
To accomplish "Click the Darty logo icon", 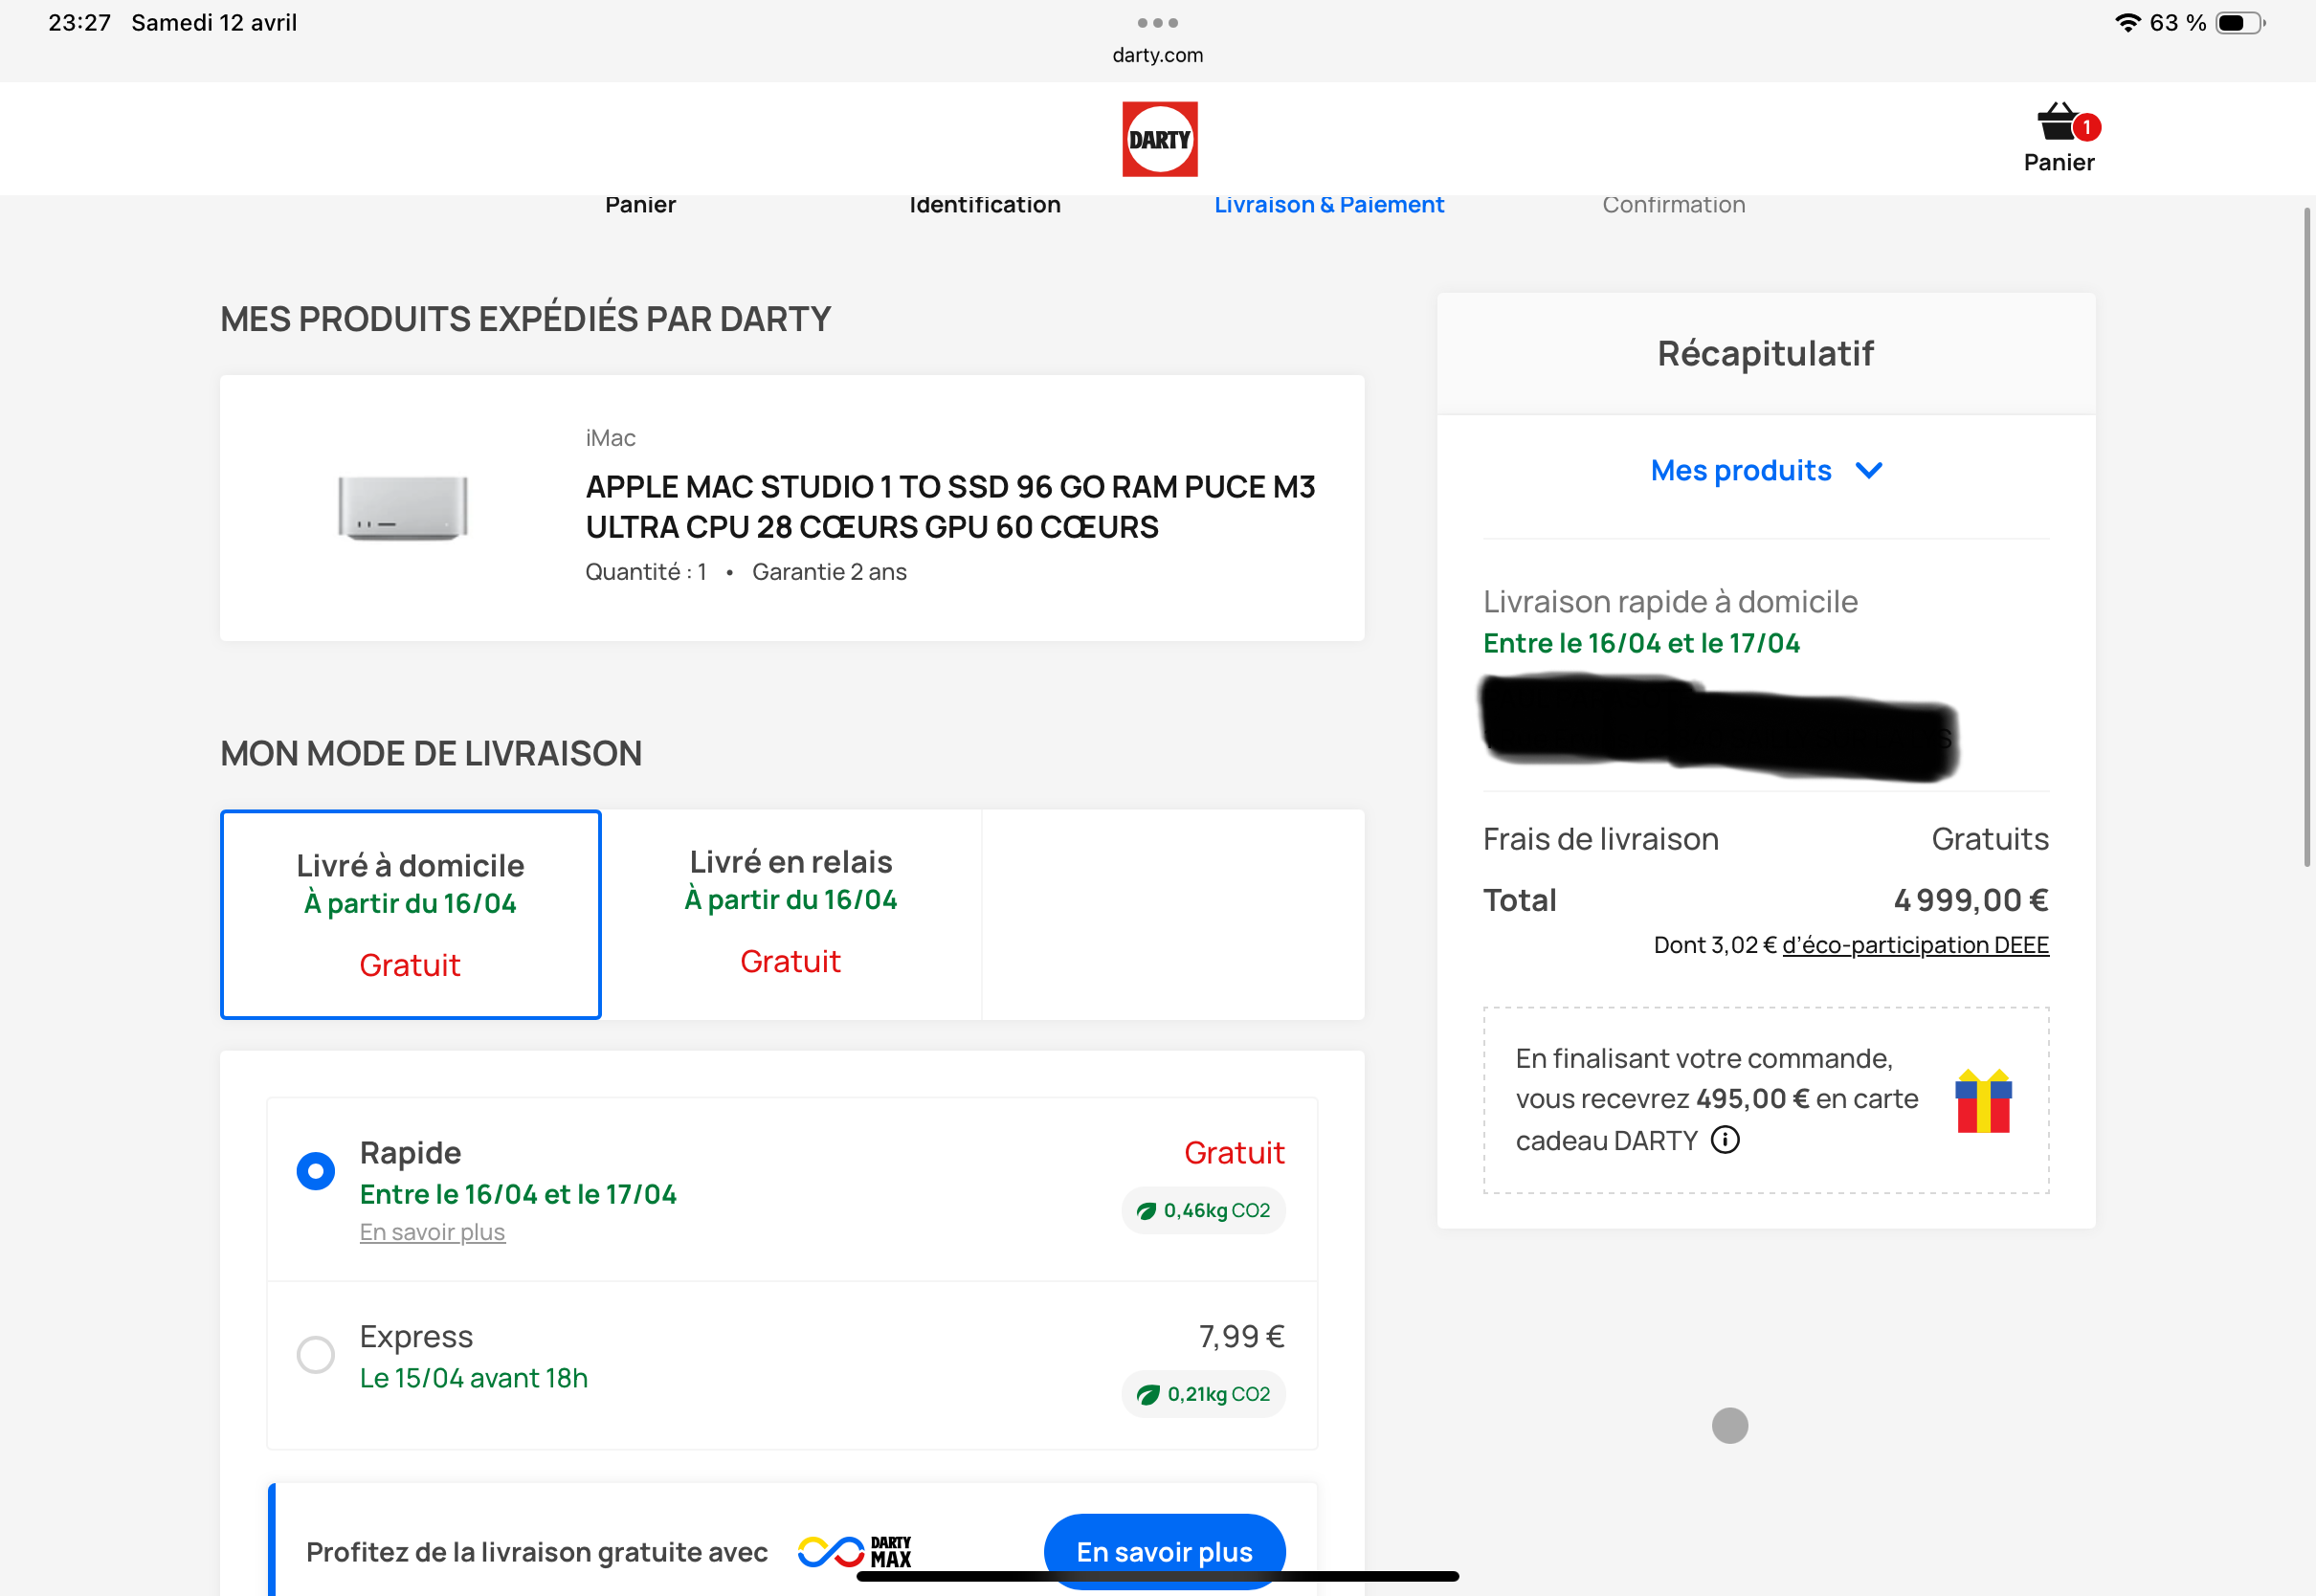I will pyautogui.click(x=1159, y=139).
